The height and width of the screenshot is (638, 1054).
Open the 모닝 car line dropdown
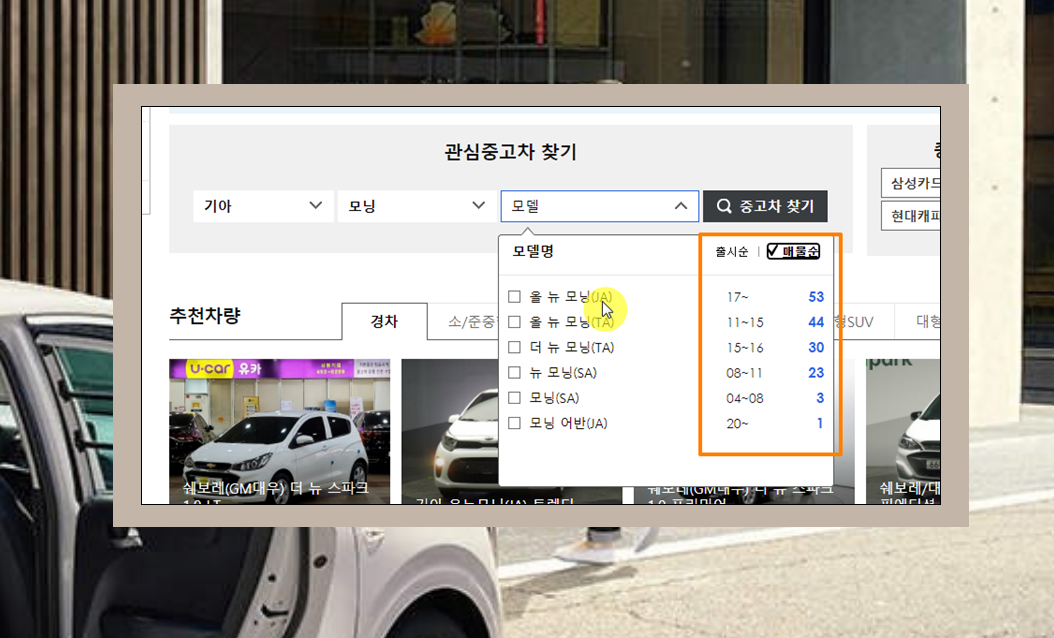point(416,206)
